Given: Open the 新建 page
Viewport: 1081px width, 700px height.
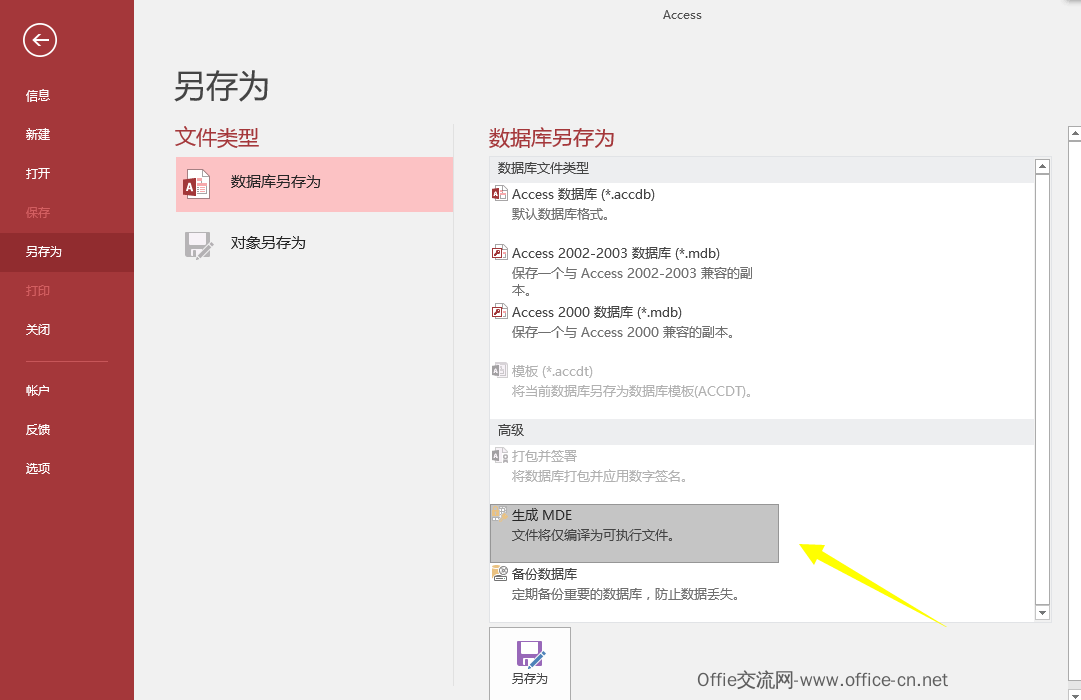Looking at the screenshot, I should pyautogui.click(x=67, y=134).
